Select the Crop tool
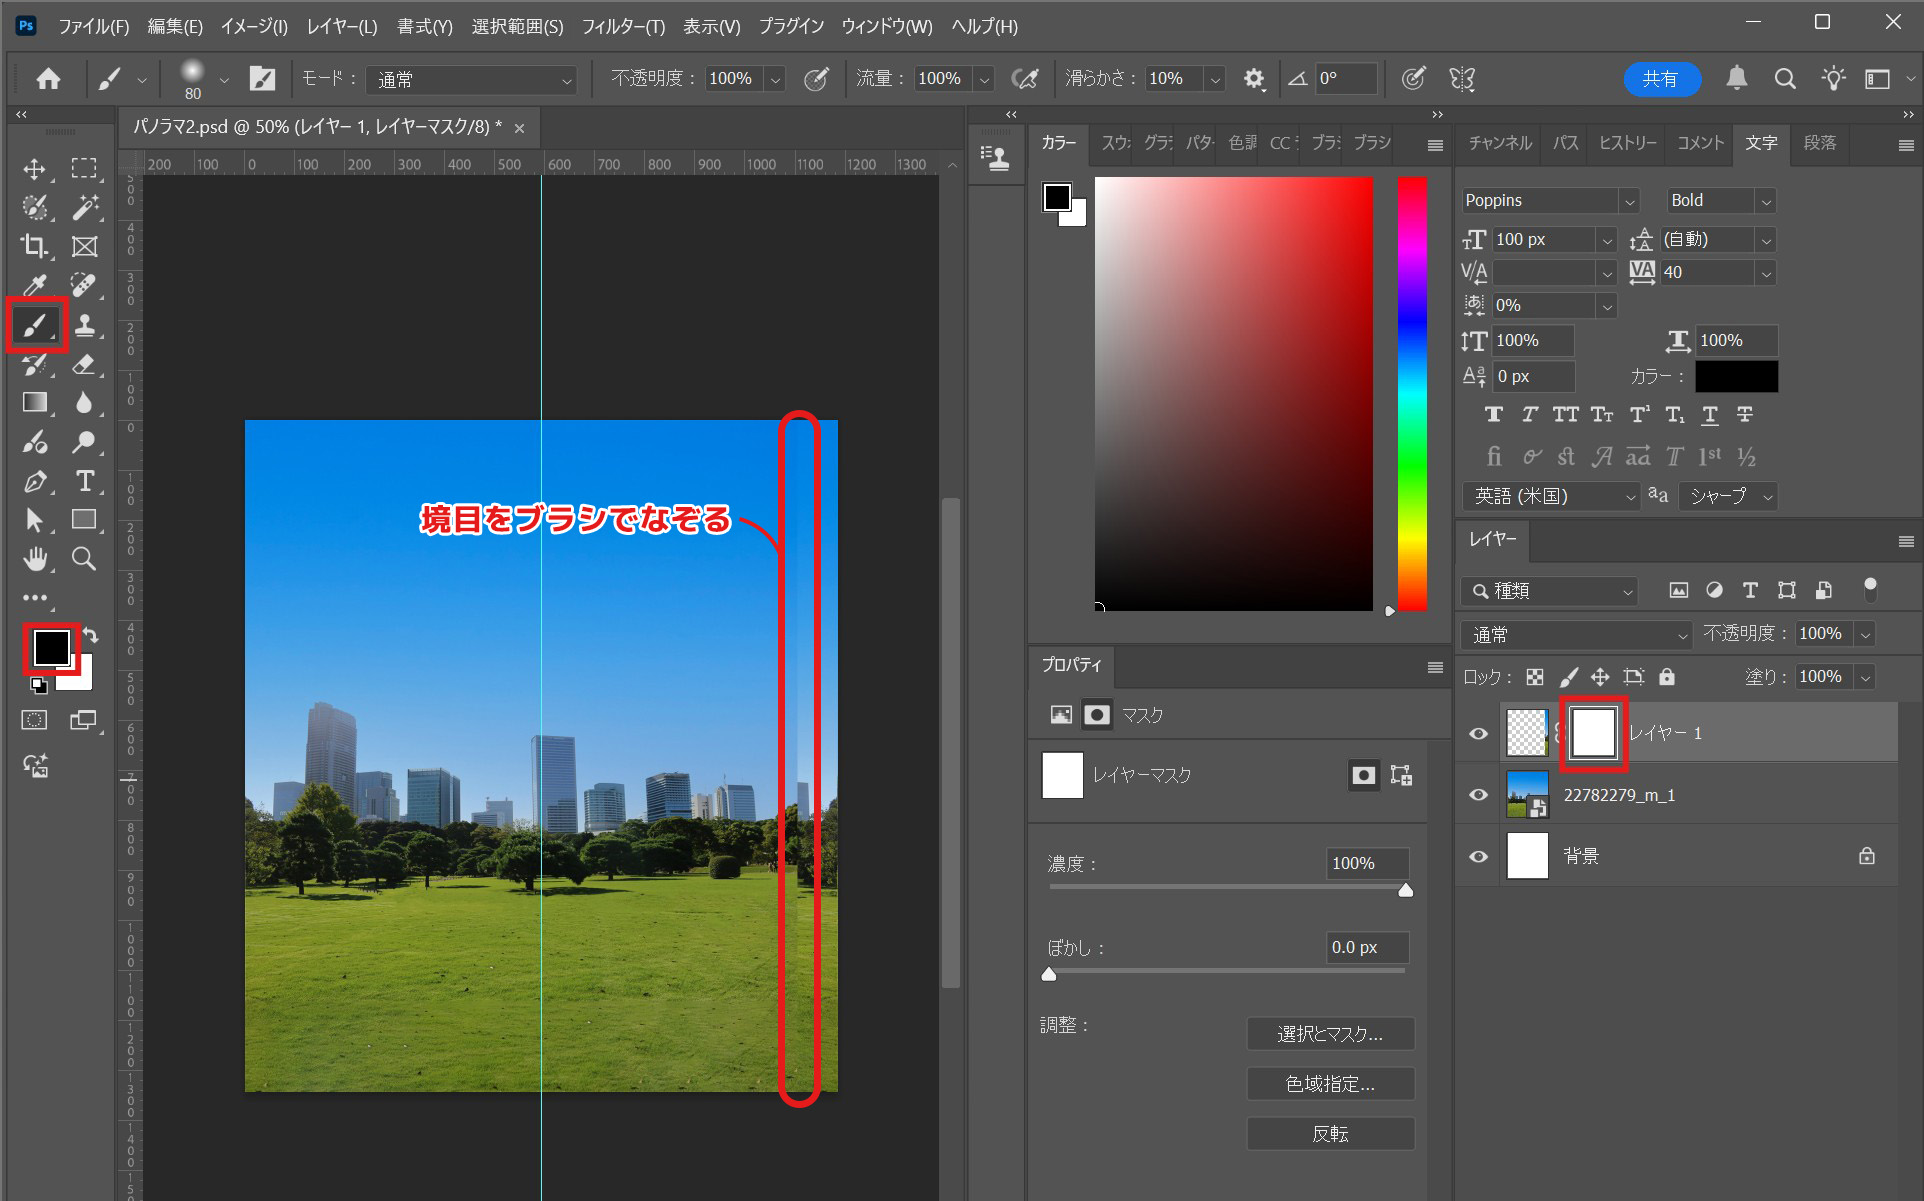Image resolution: width=1924 pixels, height=1201 pixels. click(x=34, y=246)
